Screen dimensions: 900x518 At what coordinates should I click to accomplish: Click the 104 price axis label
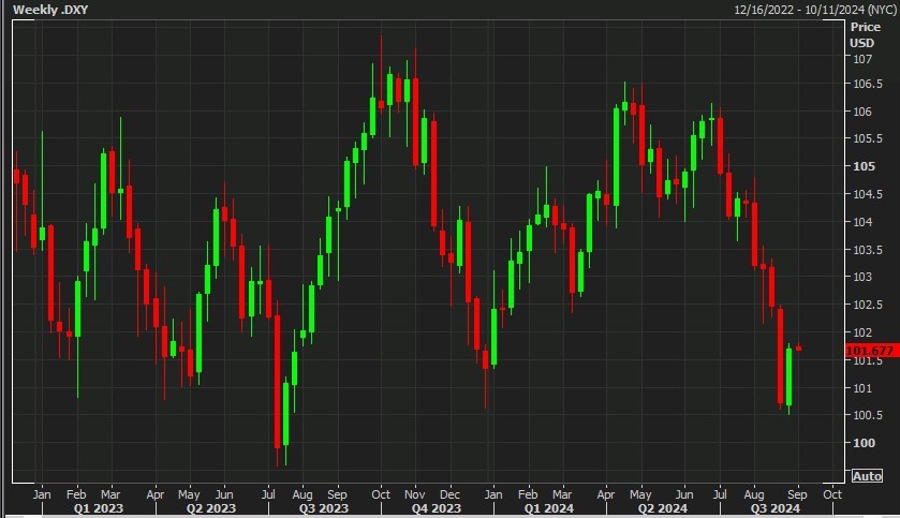pyautogui.click(x=862, y=222)
